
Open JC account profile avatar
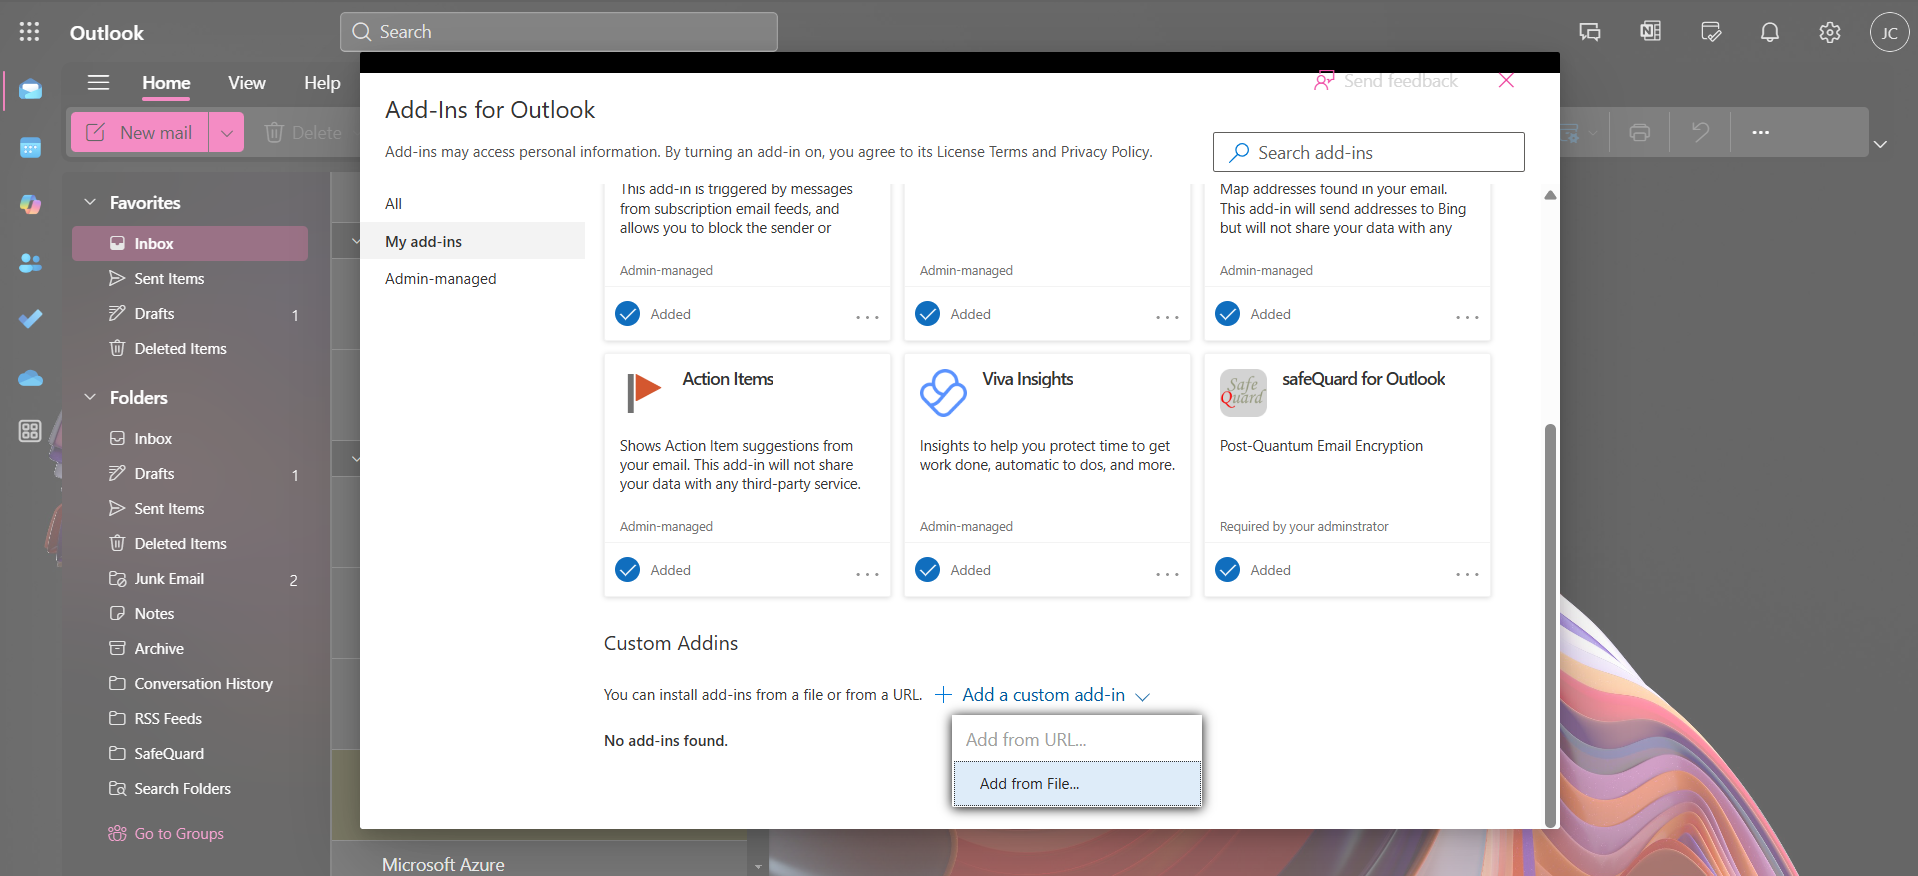1890,32
